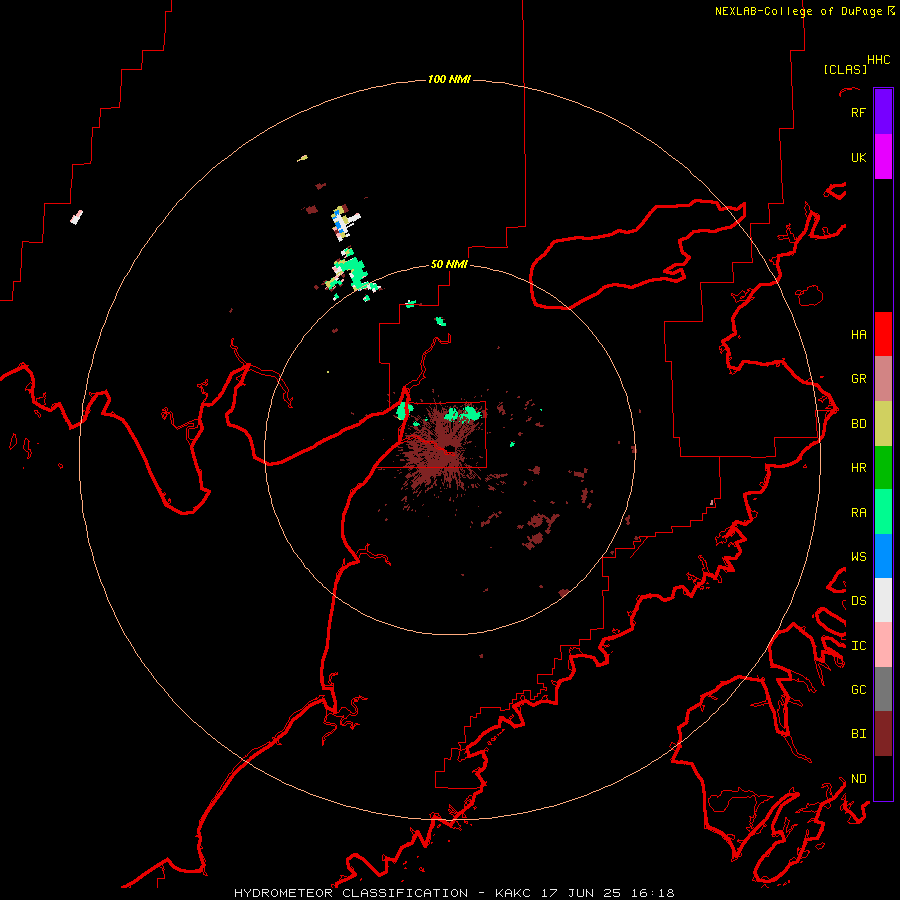Click the 'RA' legend label

click(858, 513)
